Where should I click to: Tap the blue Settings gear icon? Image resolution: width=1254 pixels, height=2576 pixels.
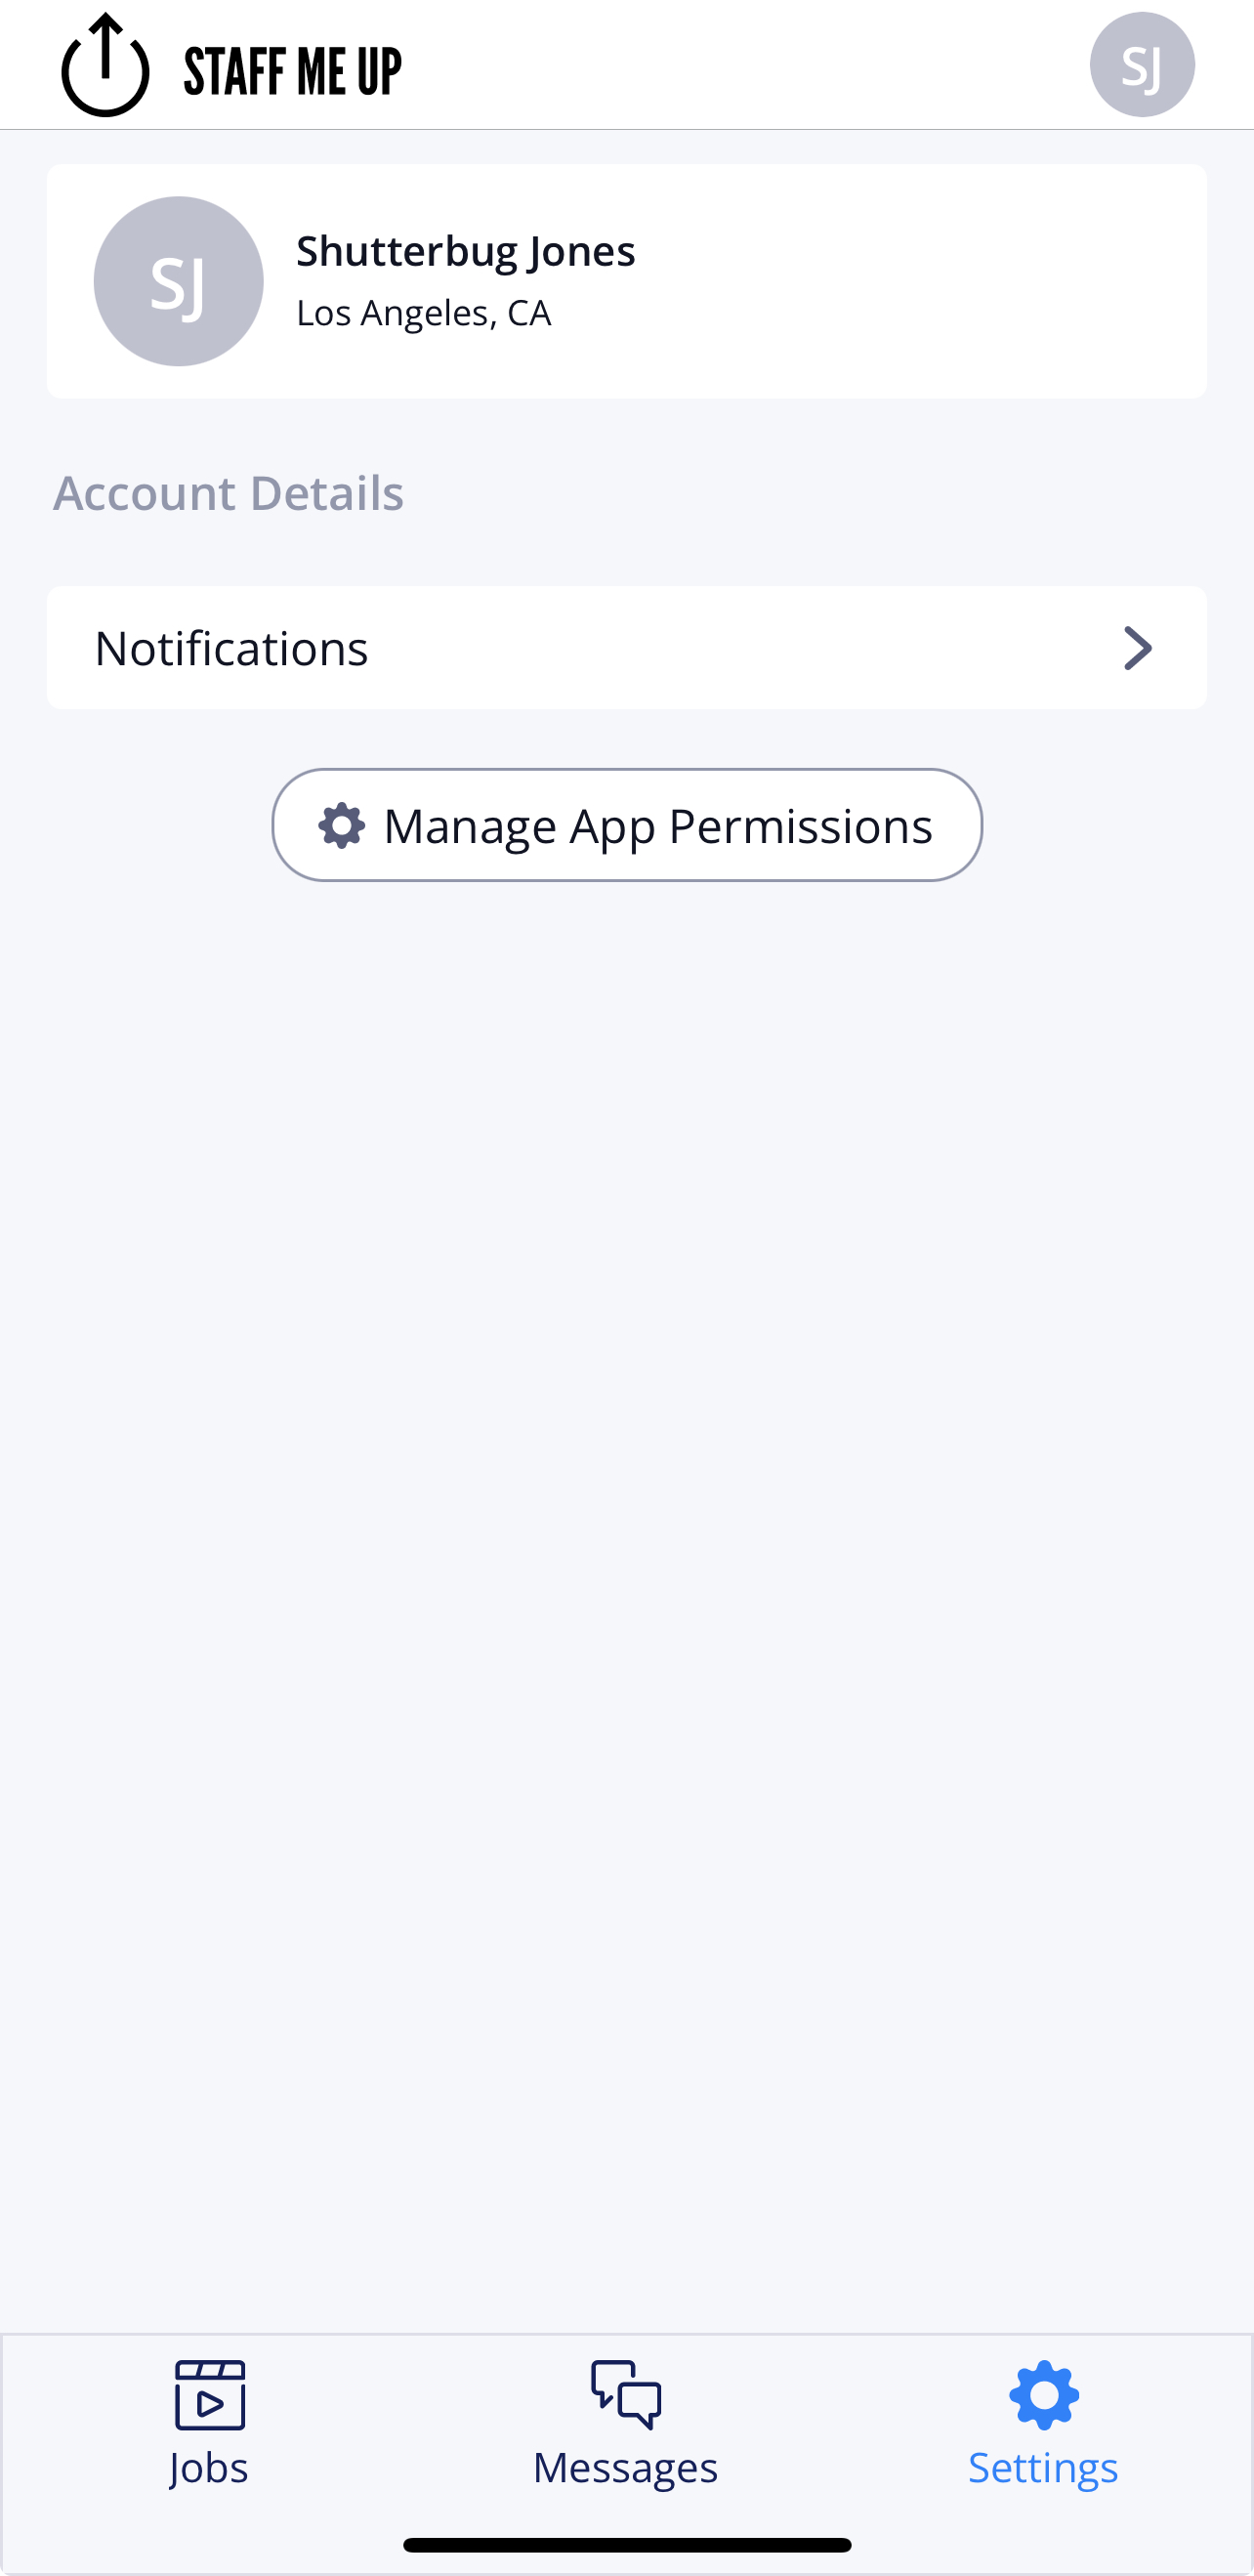click(x=1044, y=2395)
